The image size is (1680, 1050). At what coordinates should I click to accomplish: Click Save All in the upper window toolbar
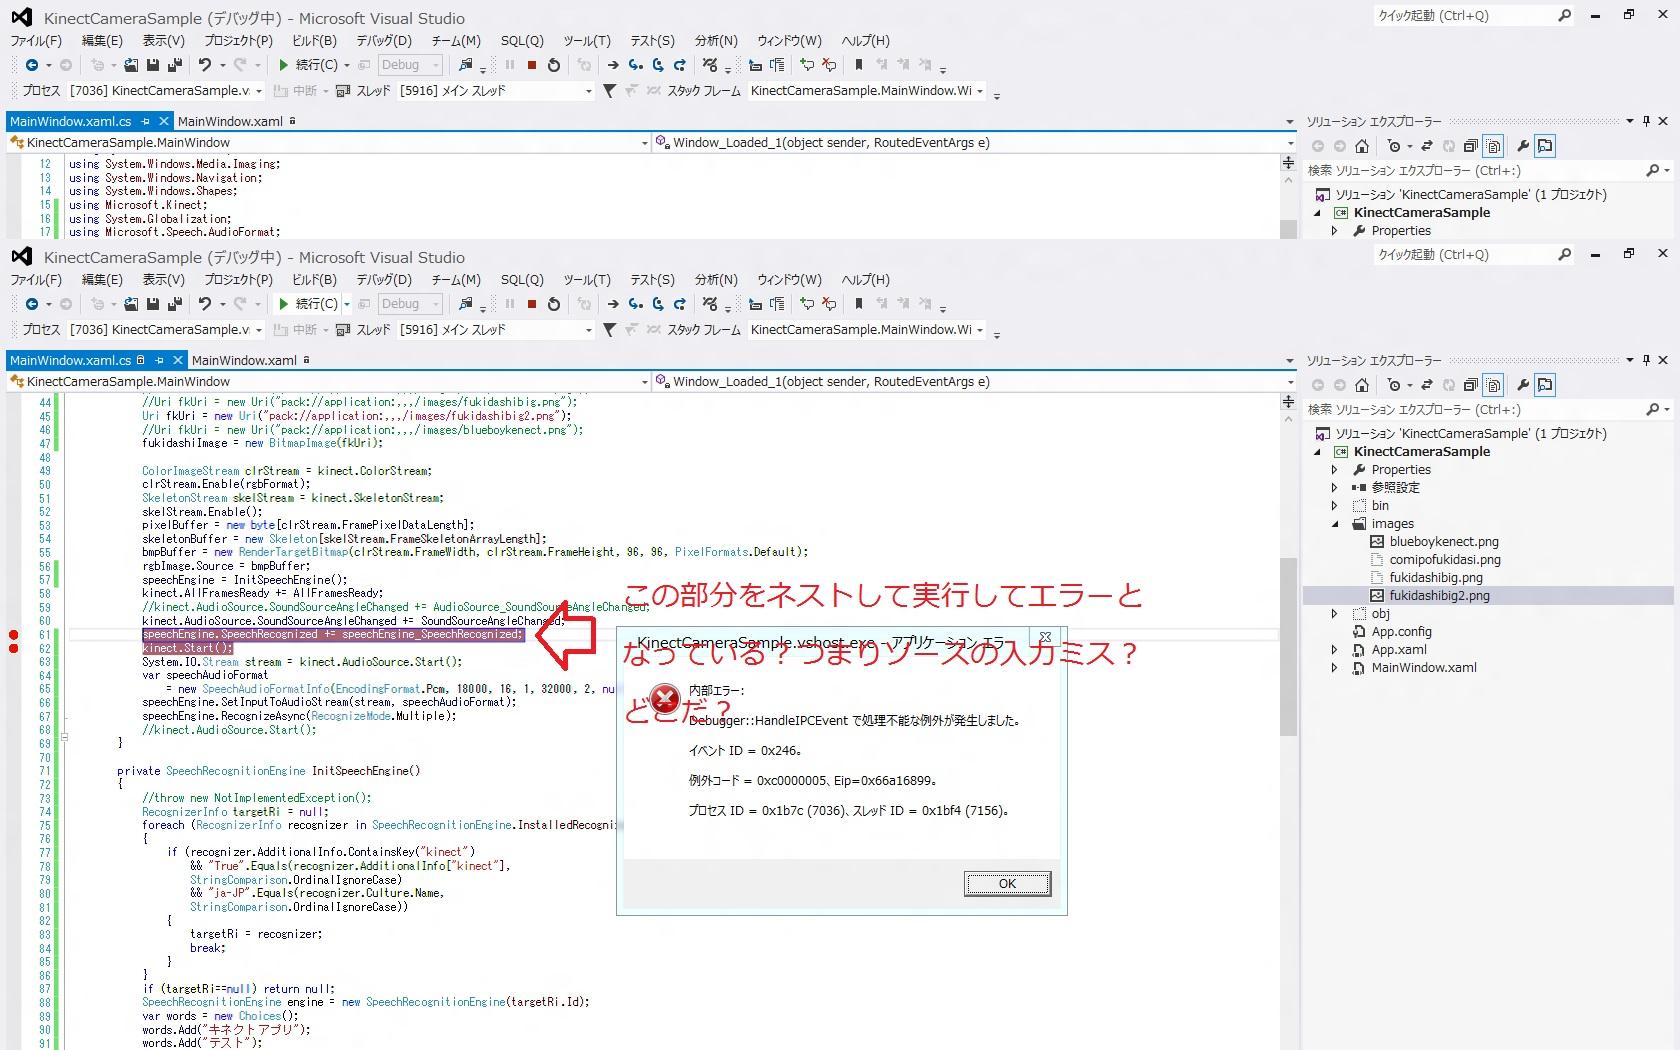(175, 65)
